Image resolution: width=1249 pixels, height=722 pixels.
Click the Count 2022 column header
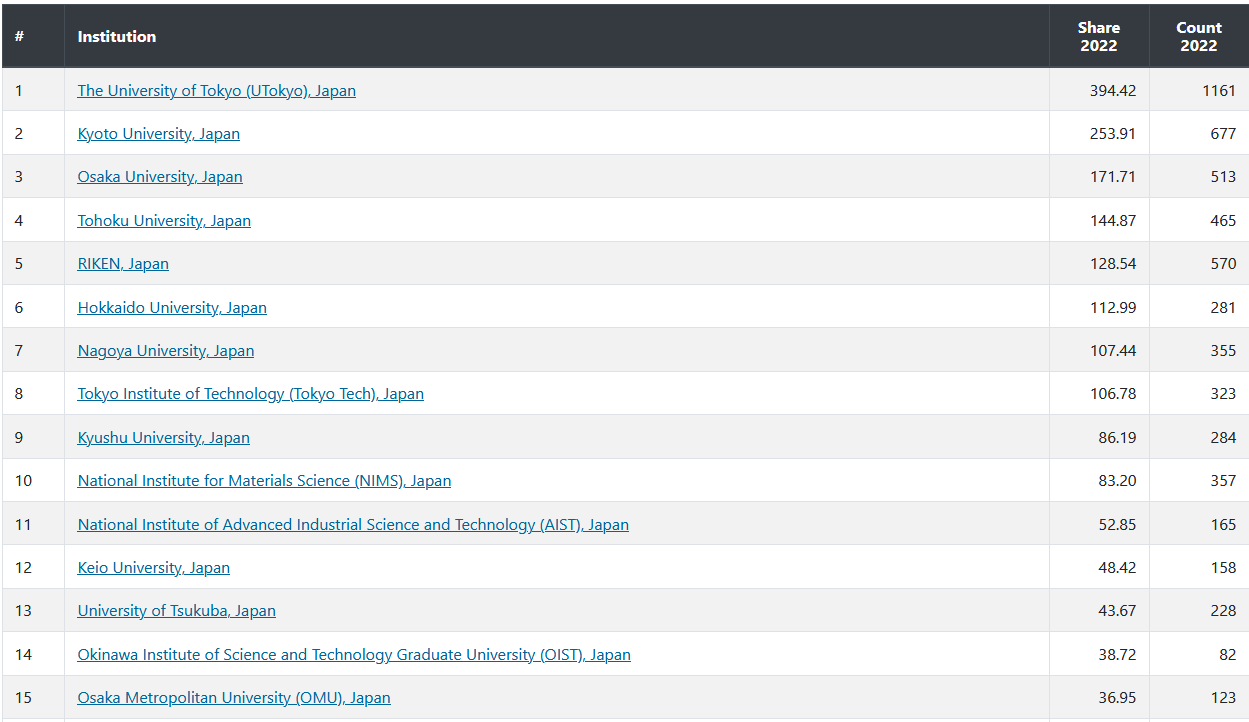click(1199, 36)
